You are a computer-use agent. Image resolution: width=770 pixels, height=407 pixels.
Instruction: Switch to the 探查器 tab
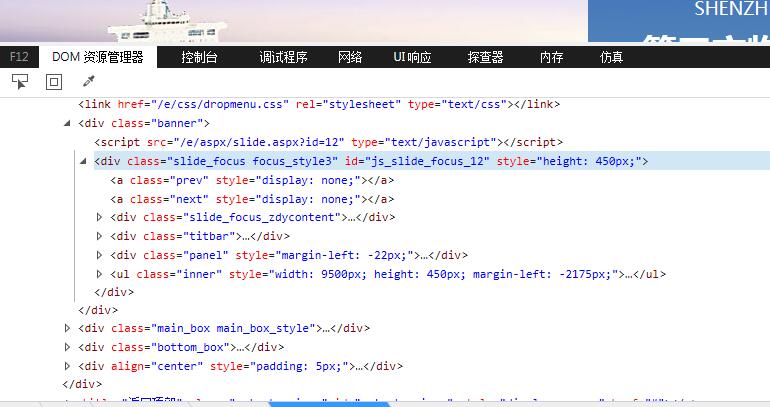click(485, 57)
